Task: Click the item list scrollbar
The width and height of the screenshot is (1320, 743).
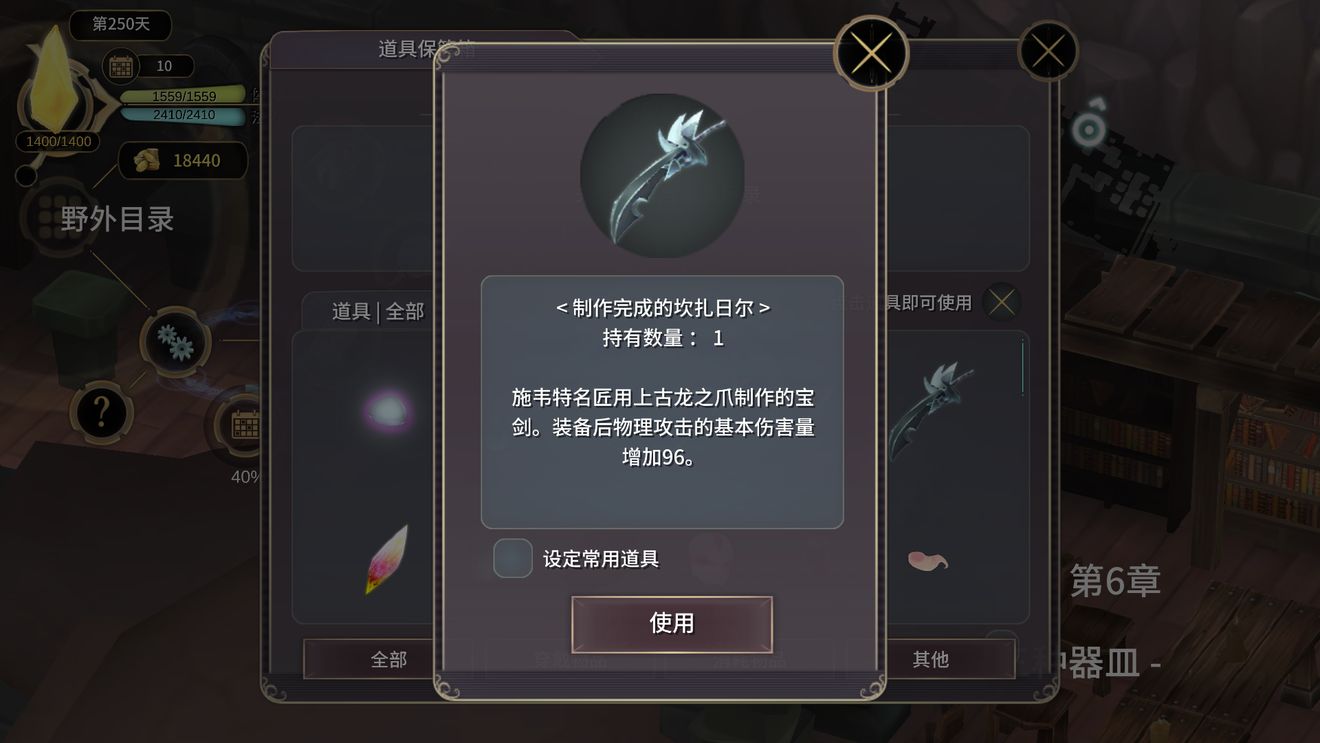Action: point(1022,368)
